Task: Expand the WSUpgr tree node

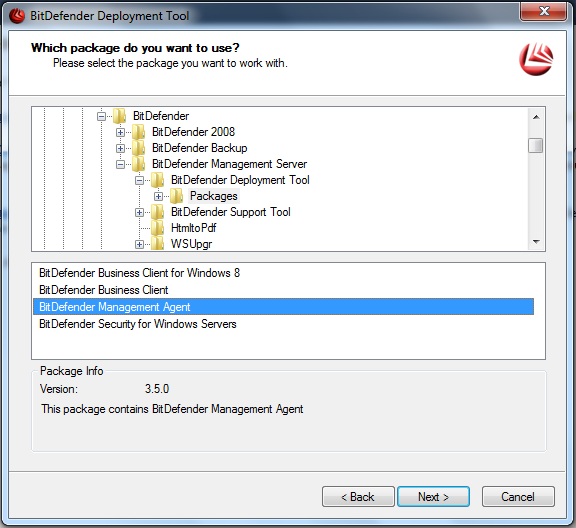Action: click(x=139, y=244)
